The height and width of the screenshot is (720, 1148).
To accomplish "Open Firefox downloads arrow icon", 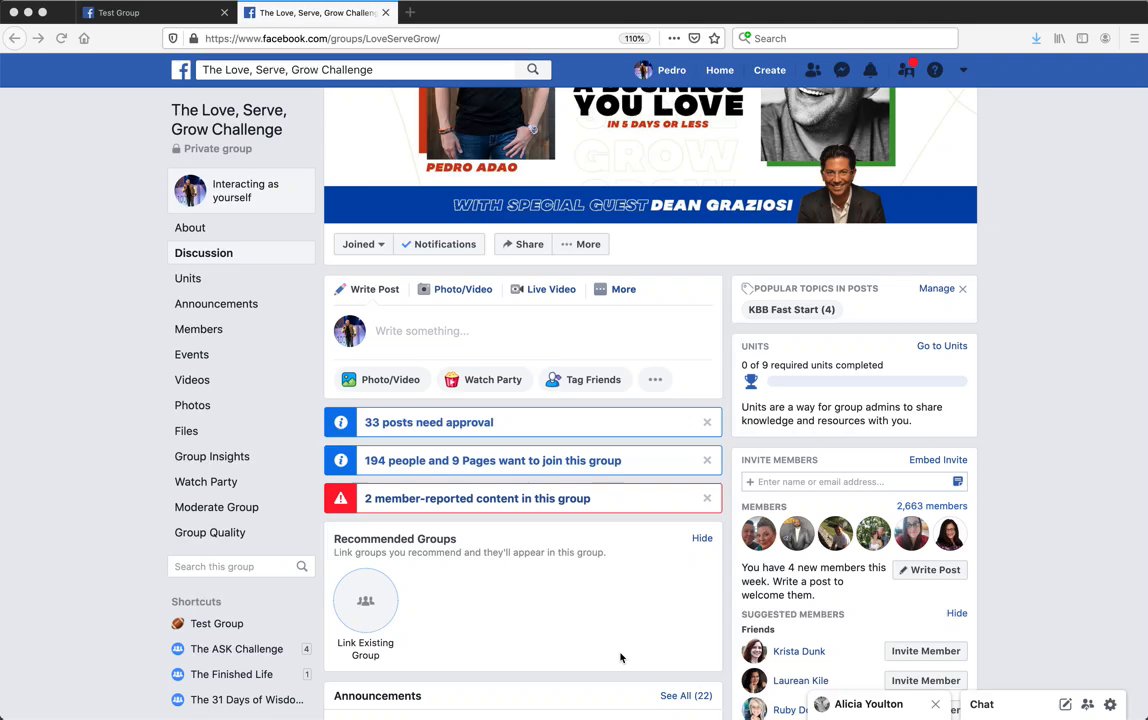I will (x=1036, y=38).
